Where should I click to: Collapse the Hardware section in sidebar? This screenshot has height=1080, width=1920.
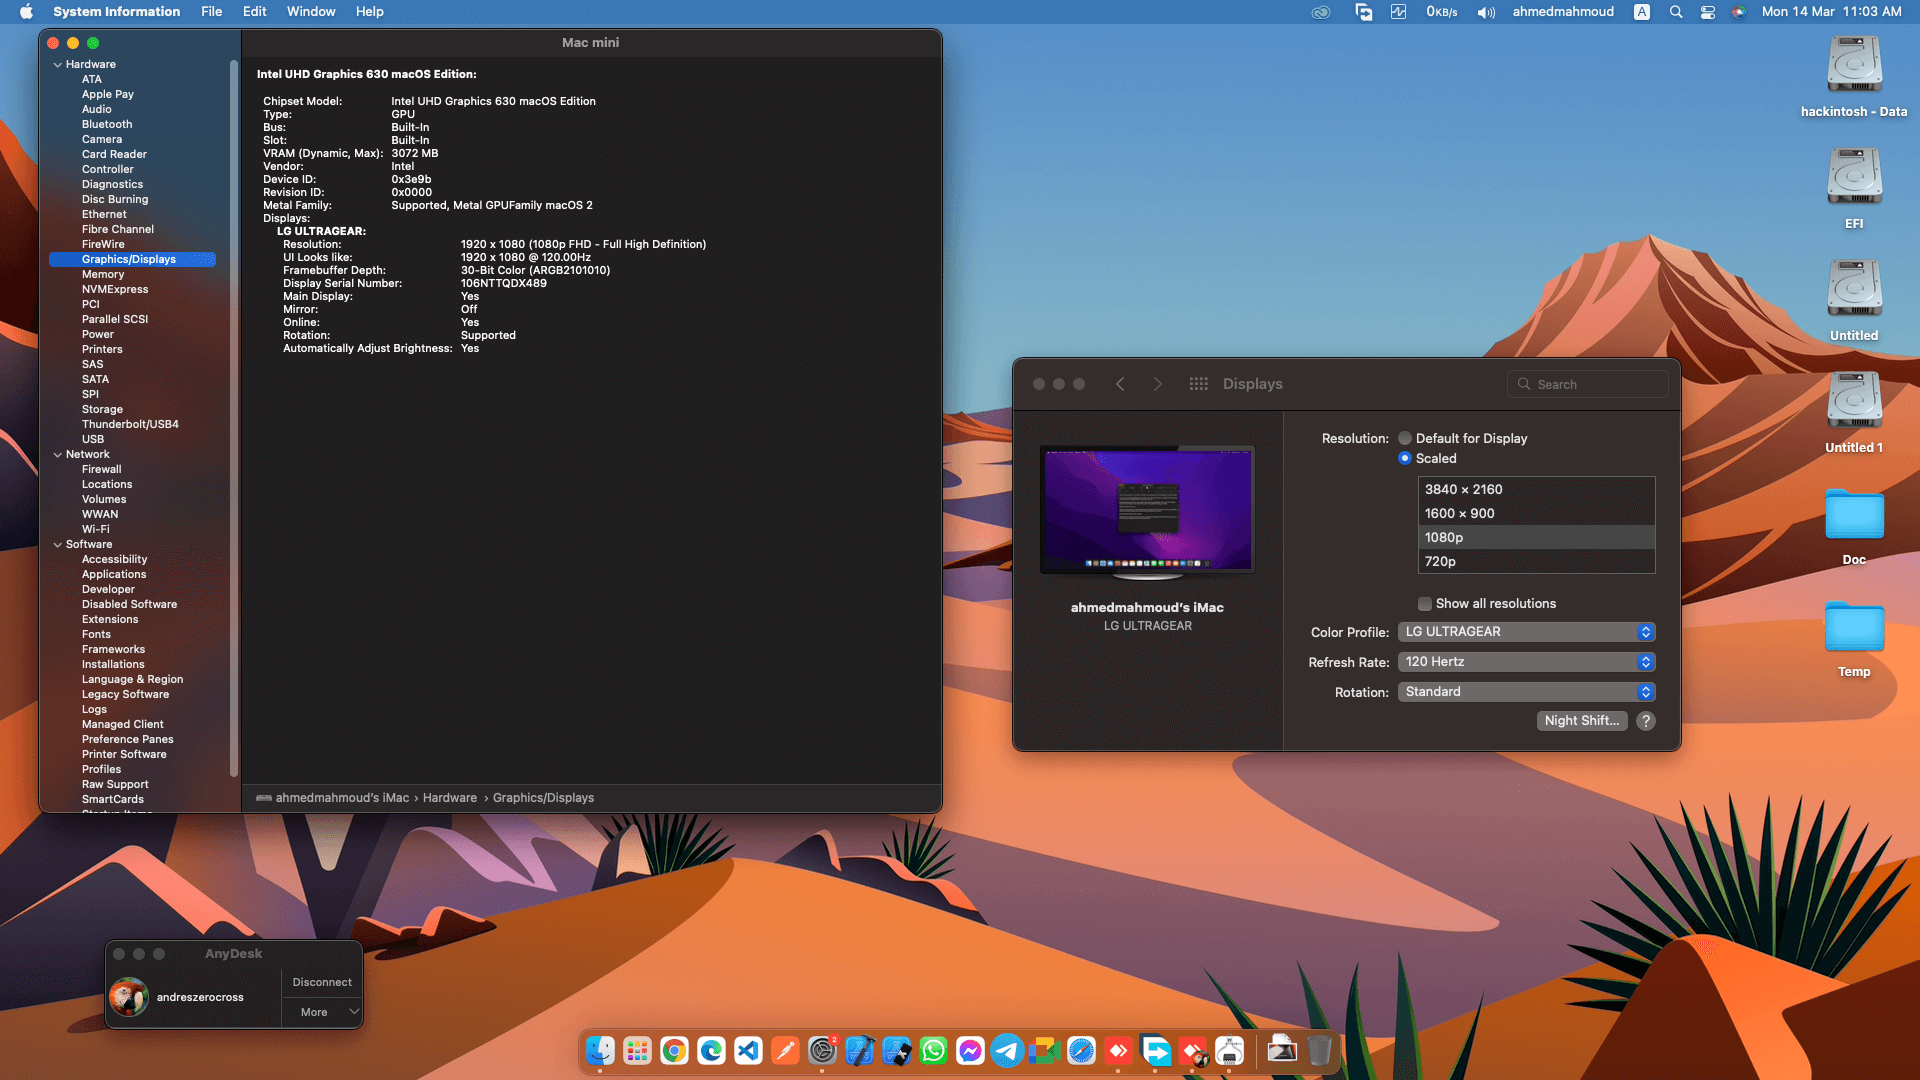57,65
